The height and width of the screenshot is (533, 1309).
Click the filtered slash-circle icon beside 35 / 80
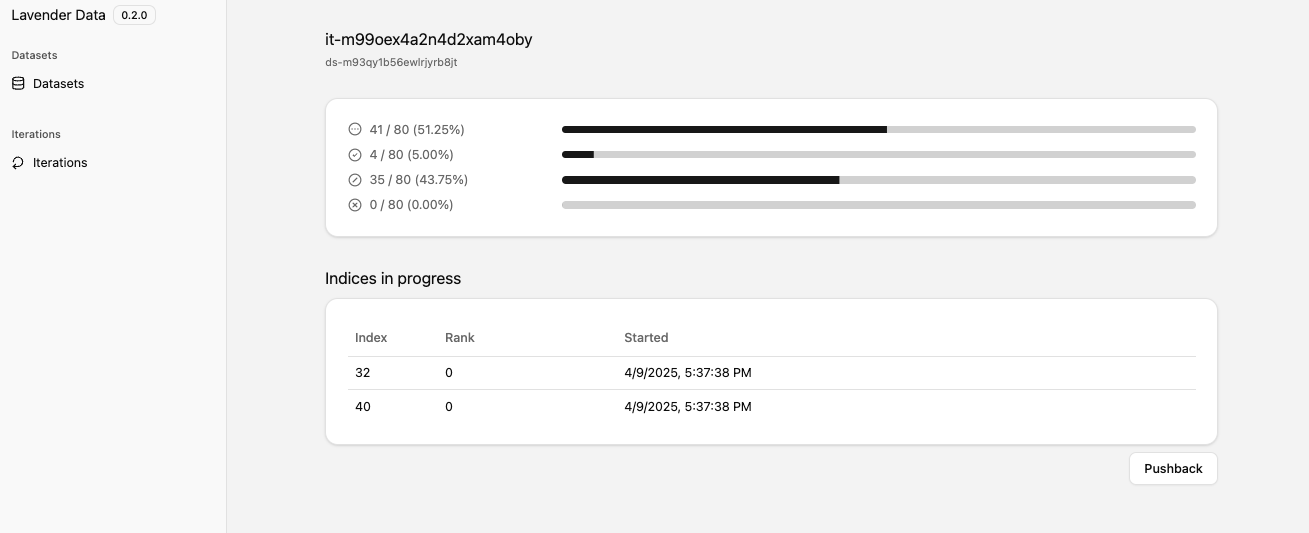pos(354,180)
